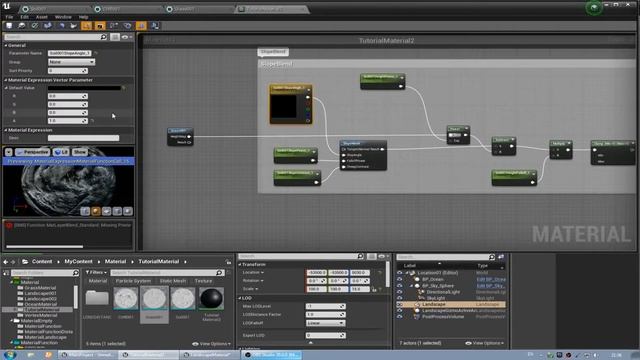Image resolution: width=640 pixels, height=360 pixels.
Task: Select the TutorialMaterial2 black sphere thumbnail
Action: pyautogui.click(x=211, y=298)
